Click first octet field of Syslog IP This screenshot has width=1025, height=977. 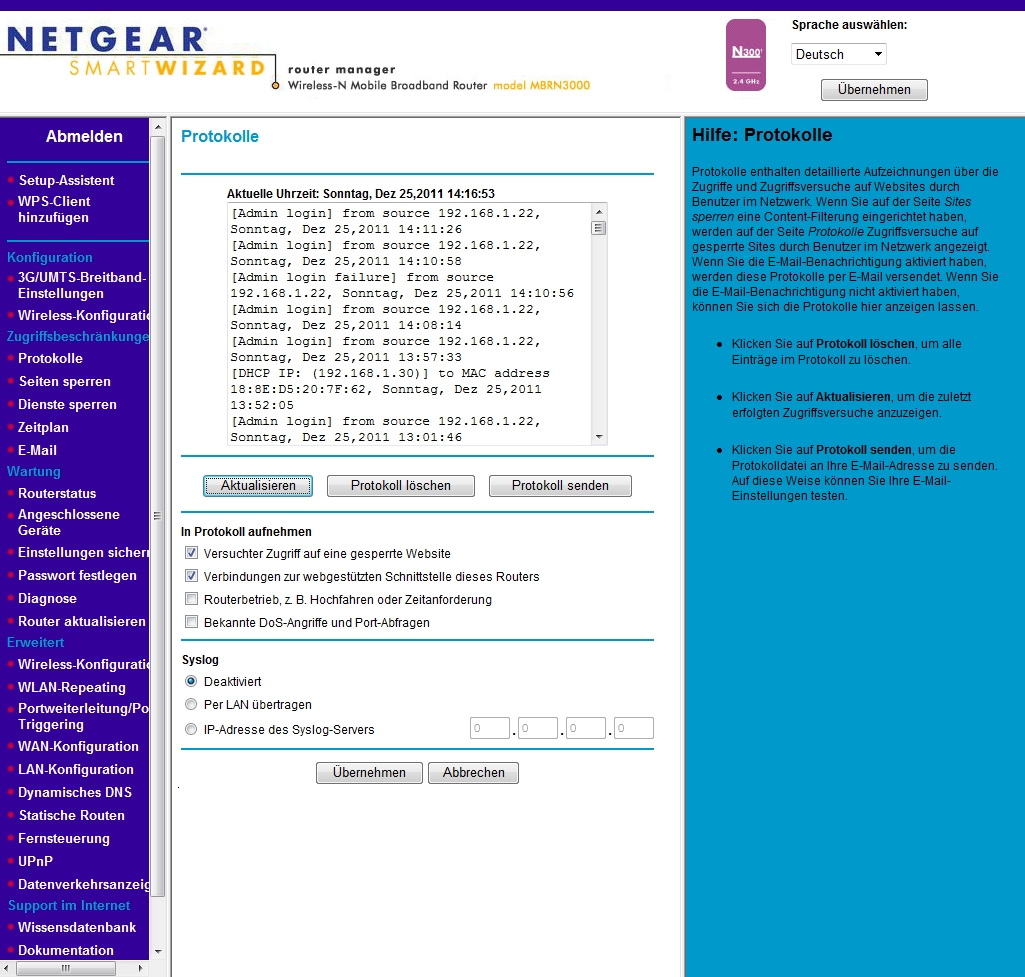pos(490,729)
